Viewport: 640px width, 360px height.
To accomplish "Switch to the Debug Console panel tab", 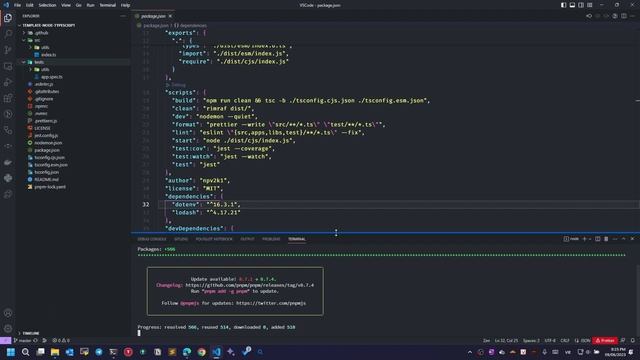I will point(152,239).
